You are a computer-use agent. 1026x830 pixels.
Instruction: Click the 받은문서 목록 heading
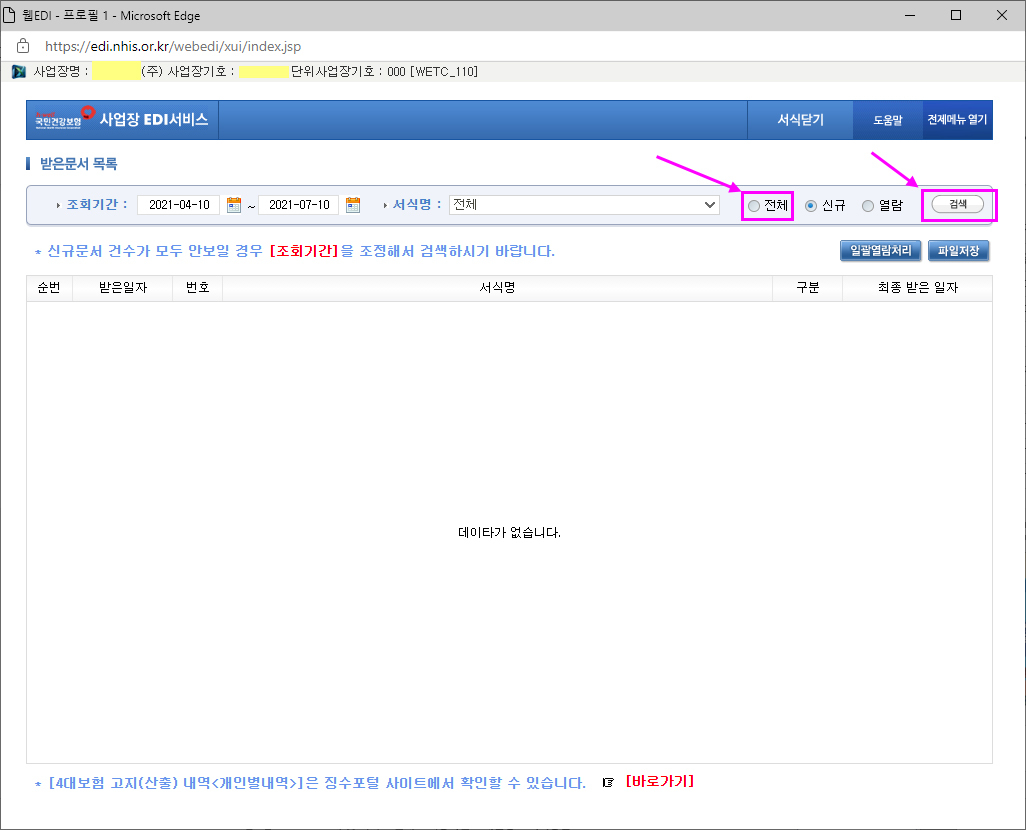tap(79, 164)
